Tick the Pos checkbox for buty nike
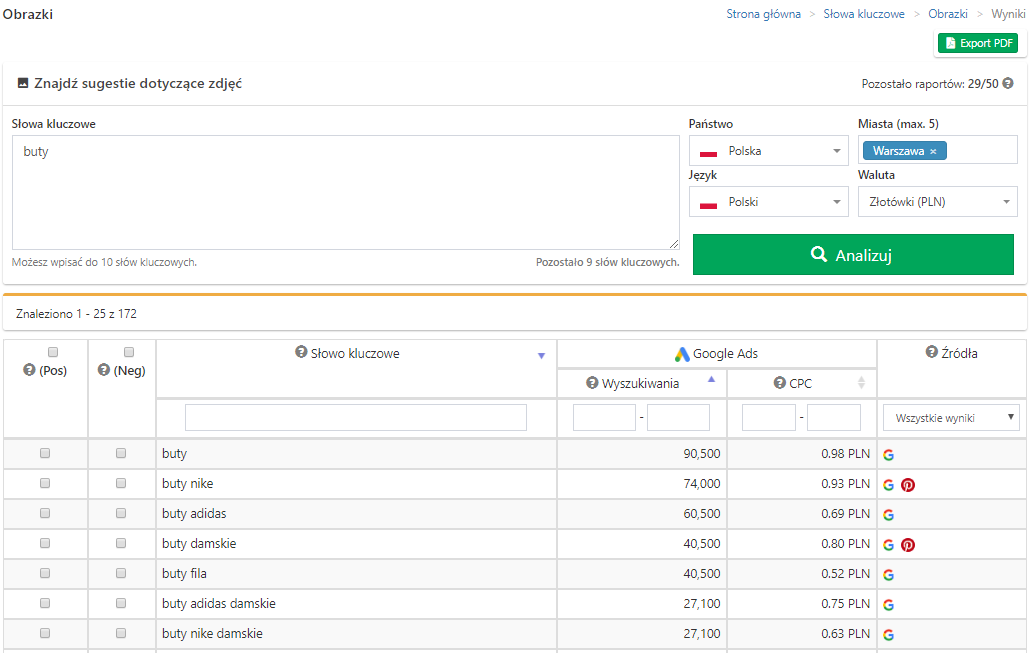Screen dimensions: 1033x653 [45, 483]
